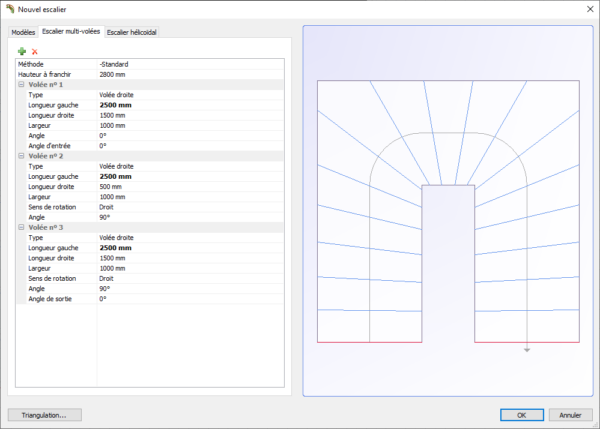Edit Volée n° 2 Longueur droite value
The width and height of the screenshot is (600, 429).
coord(191,187)
